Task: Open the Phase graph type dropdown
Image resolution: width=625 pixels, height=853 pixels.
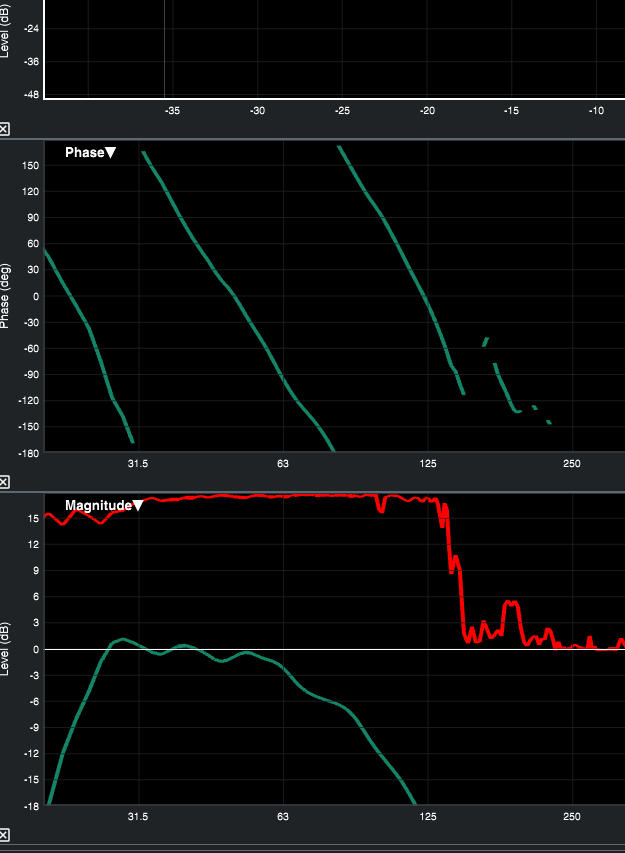Action: [x=90, y=152]
